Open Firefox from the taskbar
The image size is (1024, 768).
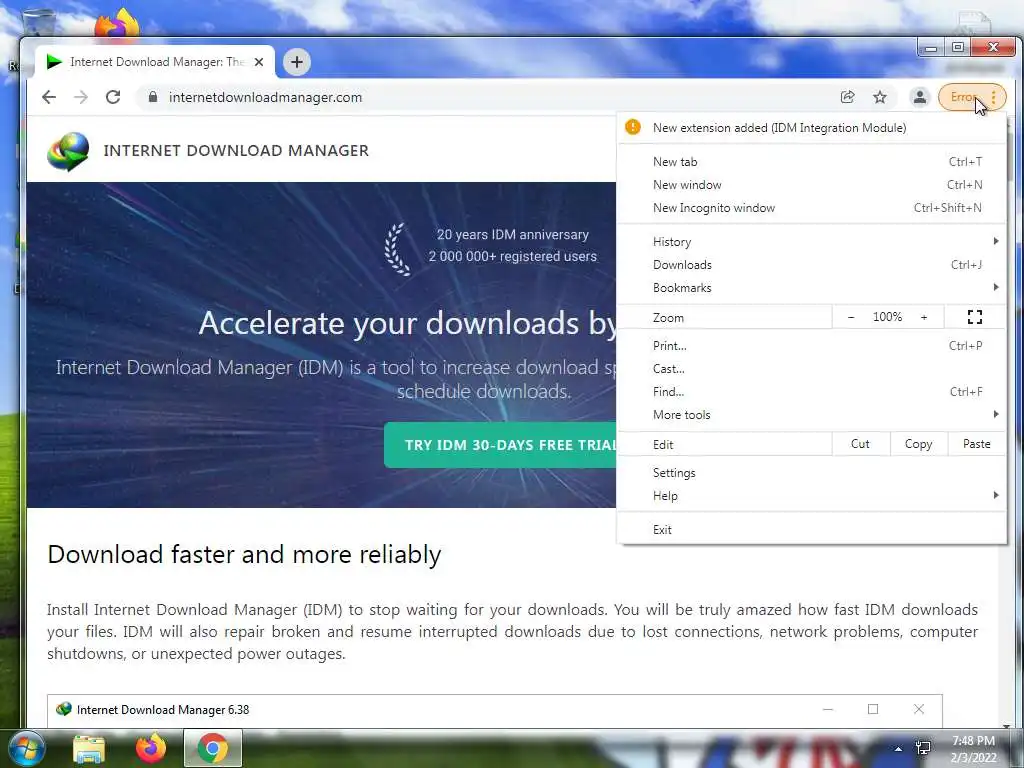(151, 748)
